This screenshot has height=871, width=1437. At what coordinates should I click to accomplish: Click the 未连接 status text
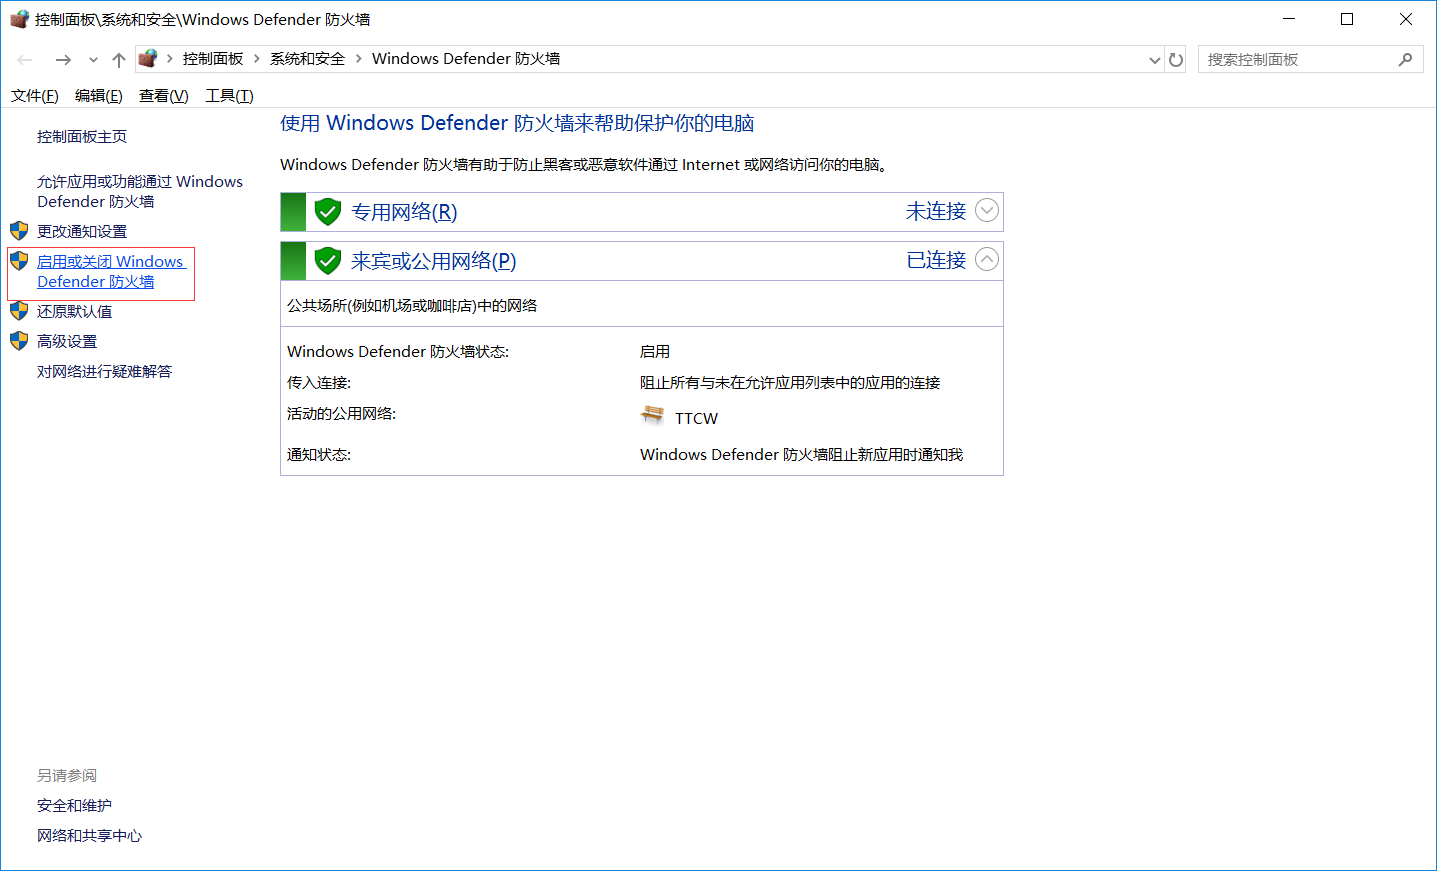point(936,211)
